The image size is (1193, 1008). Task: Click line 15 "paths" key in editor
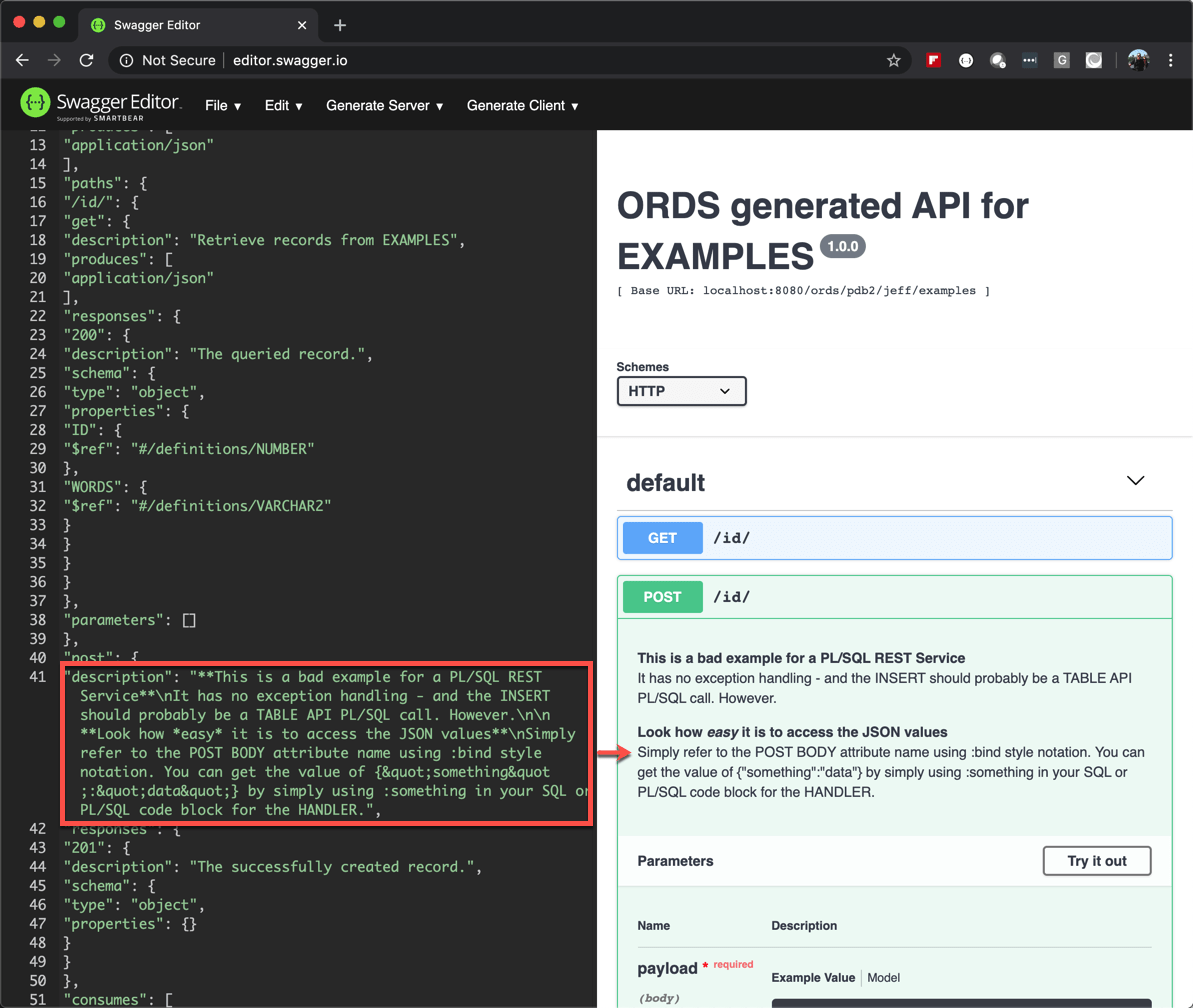click(93, 183)
